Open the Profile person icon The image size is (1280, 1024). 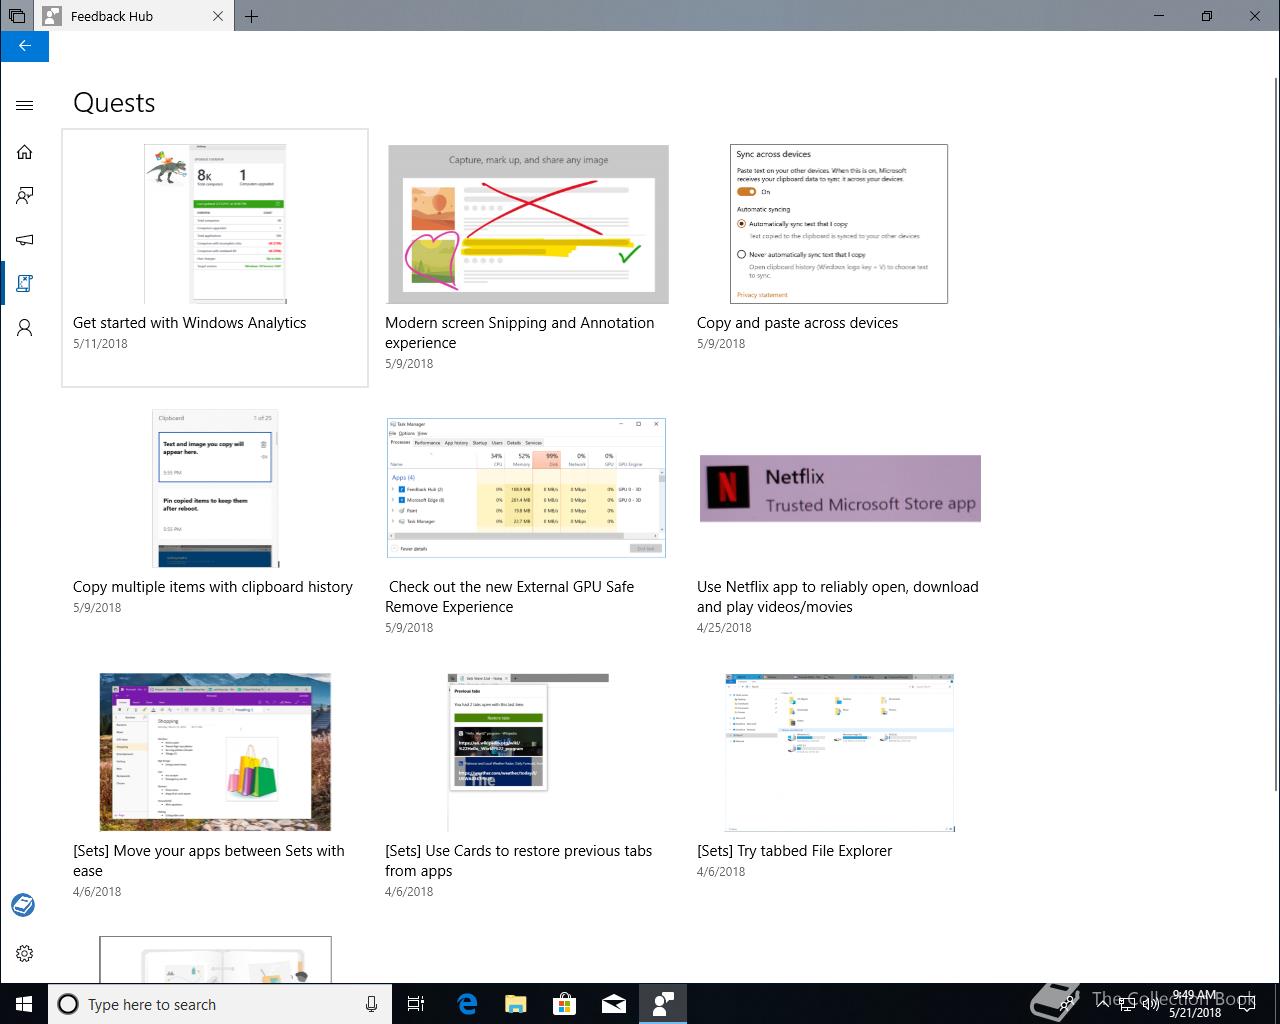click(25, 328)
